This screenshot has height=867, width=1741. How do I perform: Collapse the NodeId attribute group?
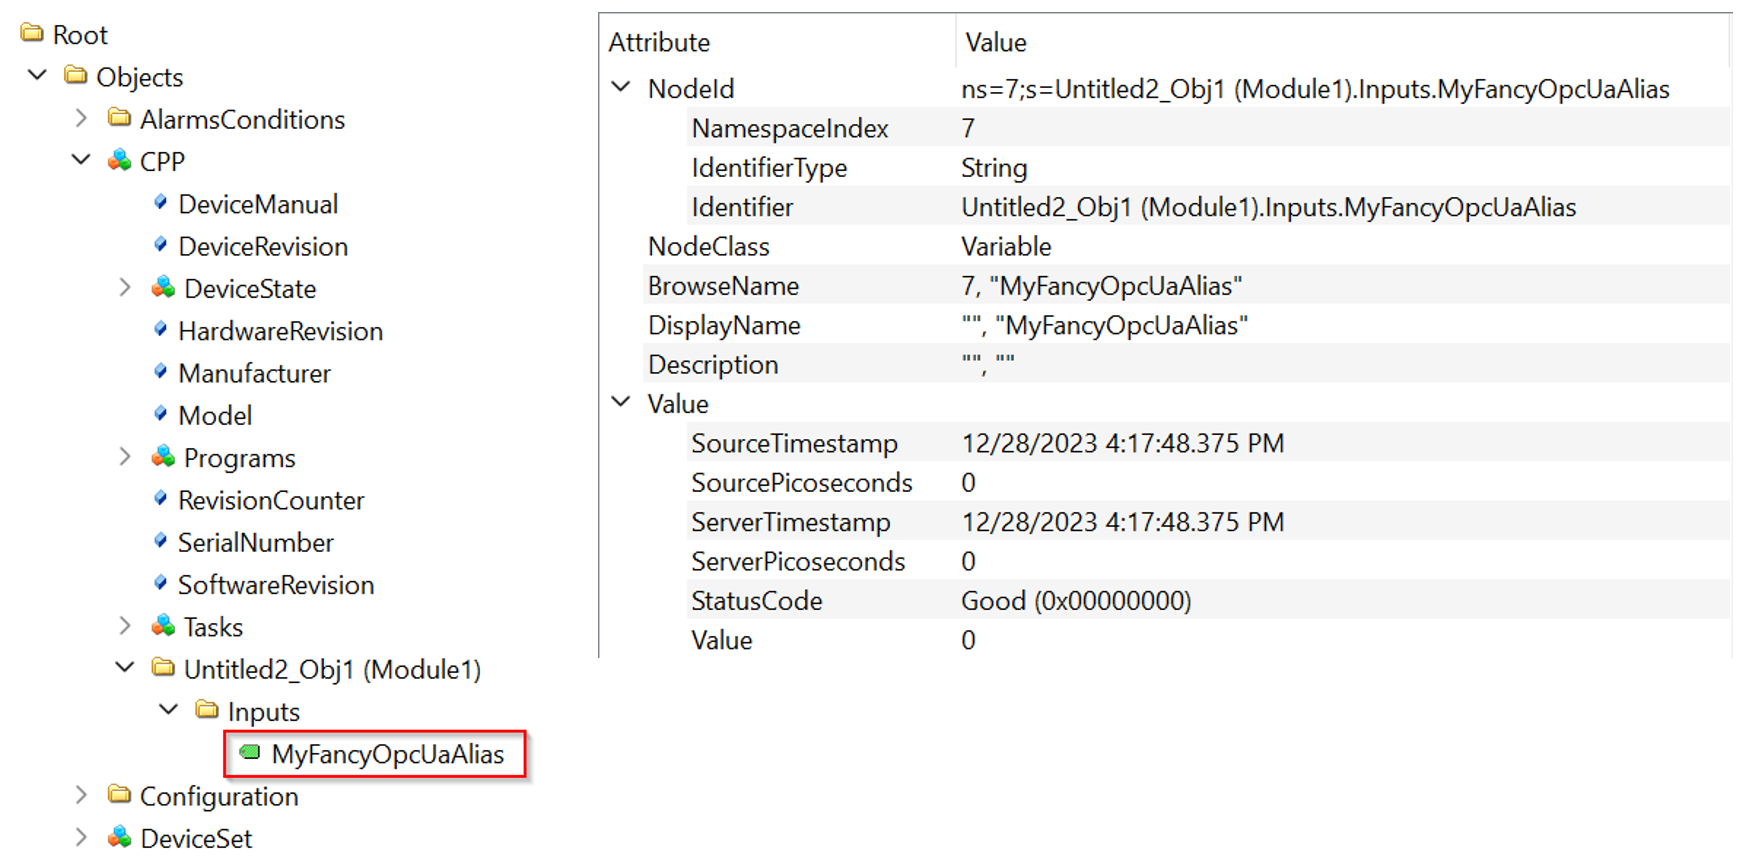(x=621, y=87)
